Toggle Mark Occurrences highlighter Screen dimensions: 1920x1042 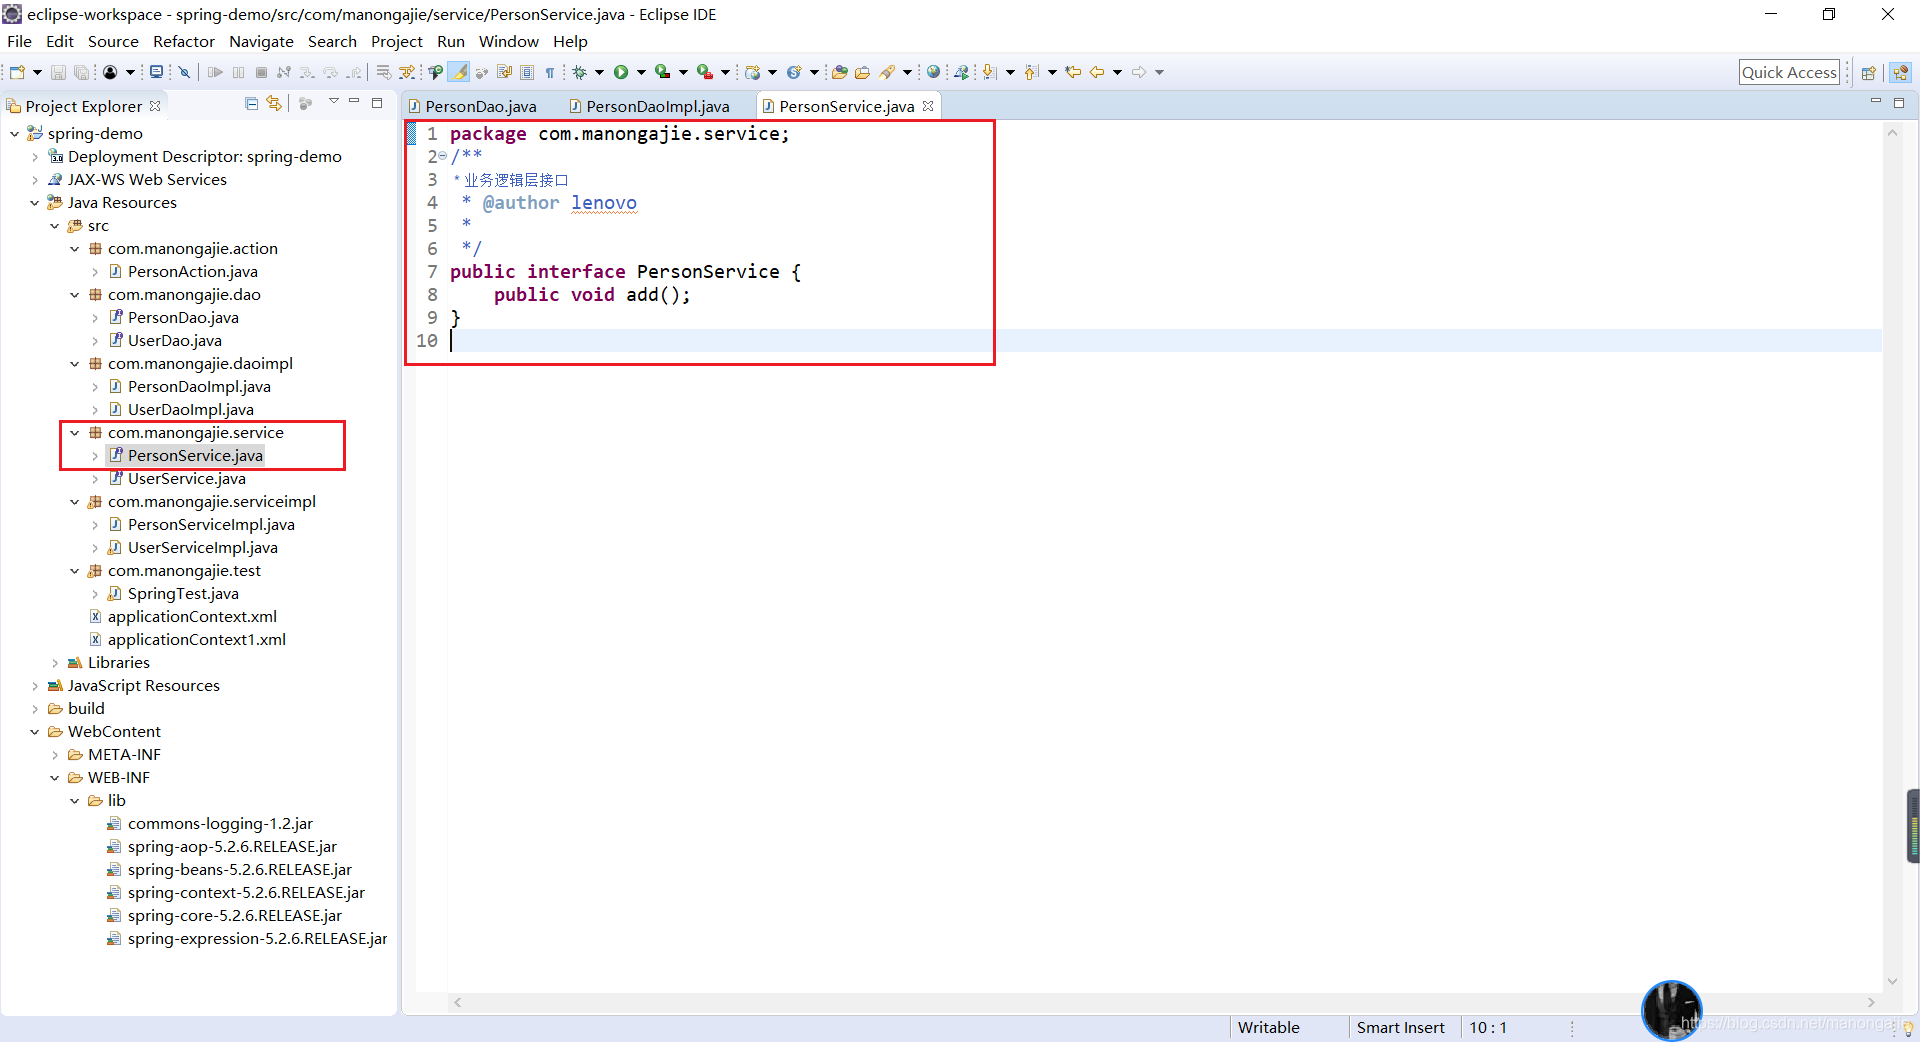[459, 72]
